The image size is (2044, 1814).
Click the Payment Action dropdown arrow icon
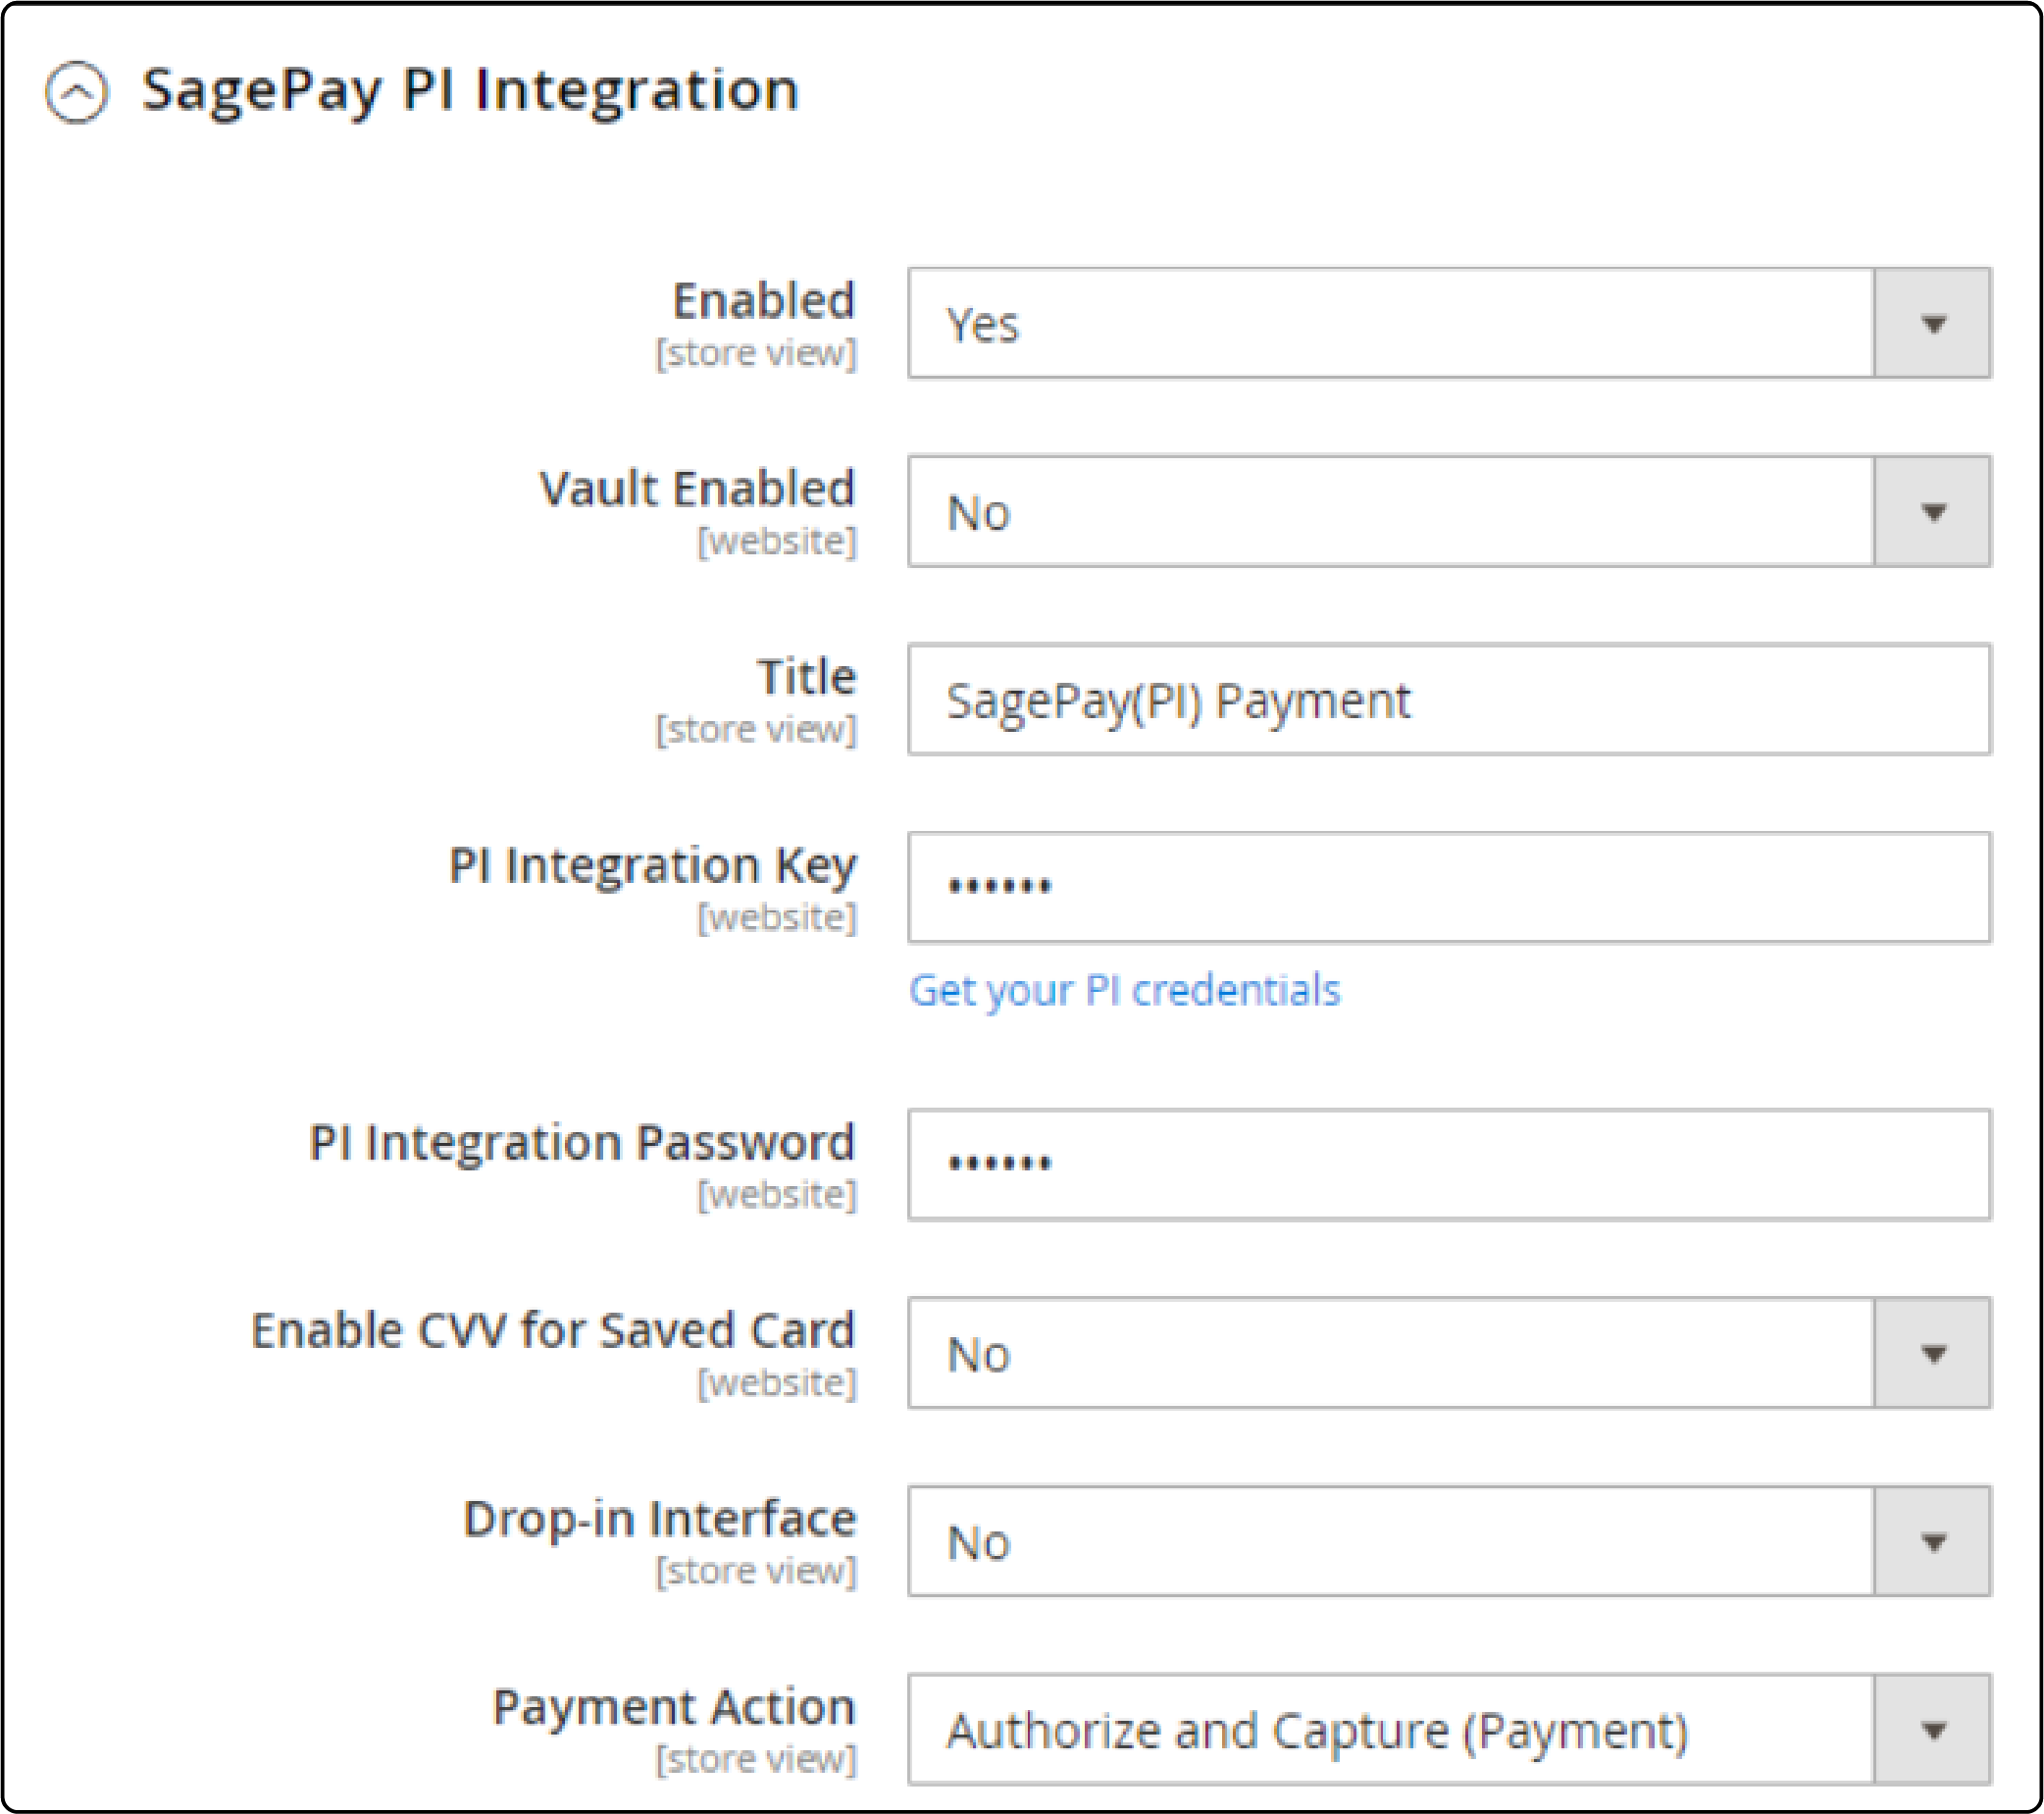(x=1932, y=1731)
